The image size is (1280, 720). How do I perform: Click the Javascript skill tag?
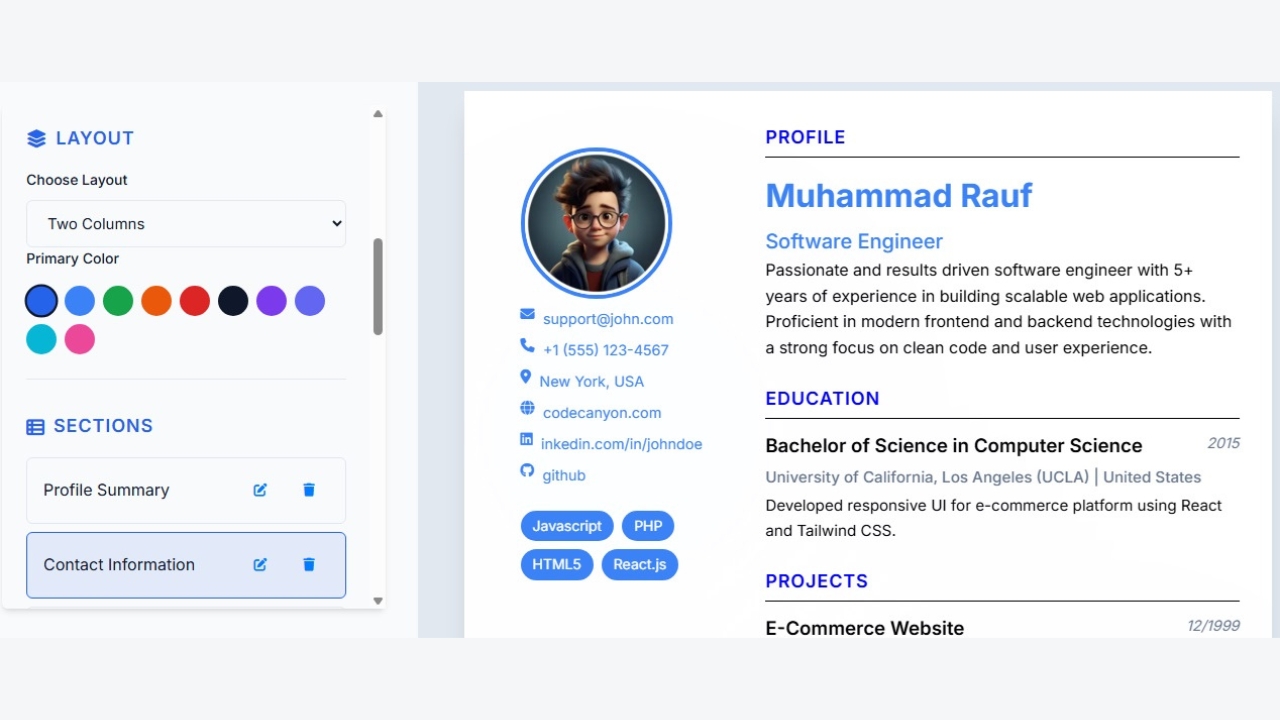tap(567, 526)
